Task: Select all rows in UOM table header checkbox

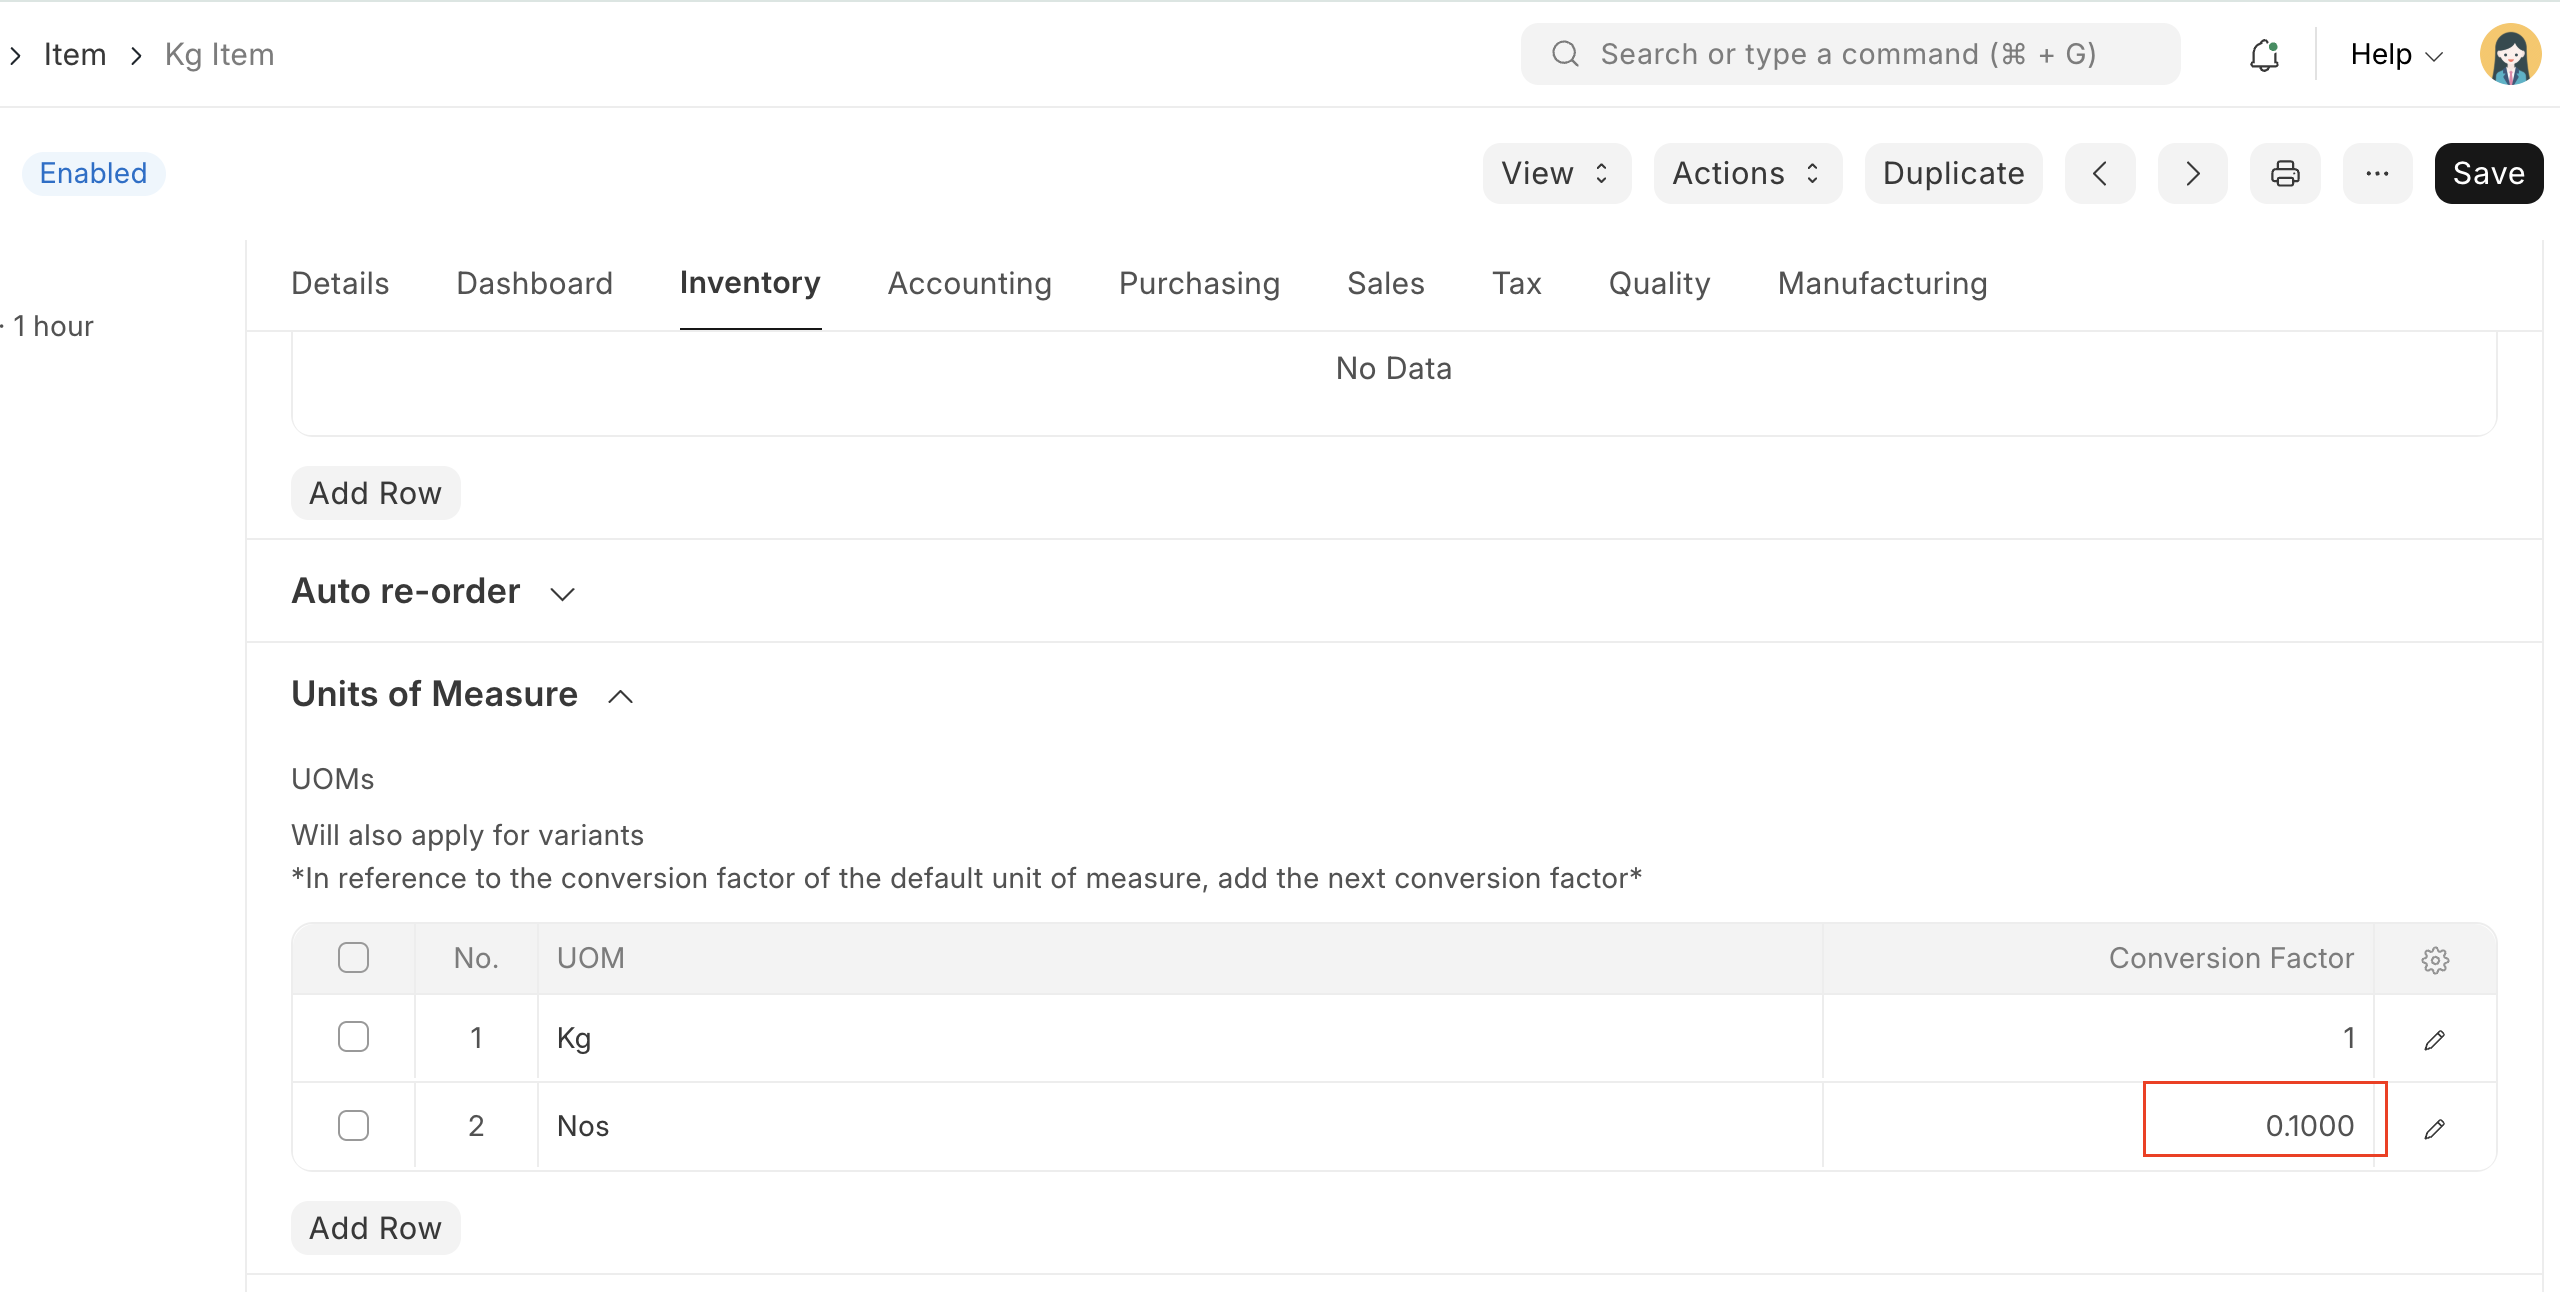Action: pos(353,957)
